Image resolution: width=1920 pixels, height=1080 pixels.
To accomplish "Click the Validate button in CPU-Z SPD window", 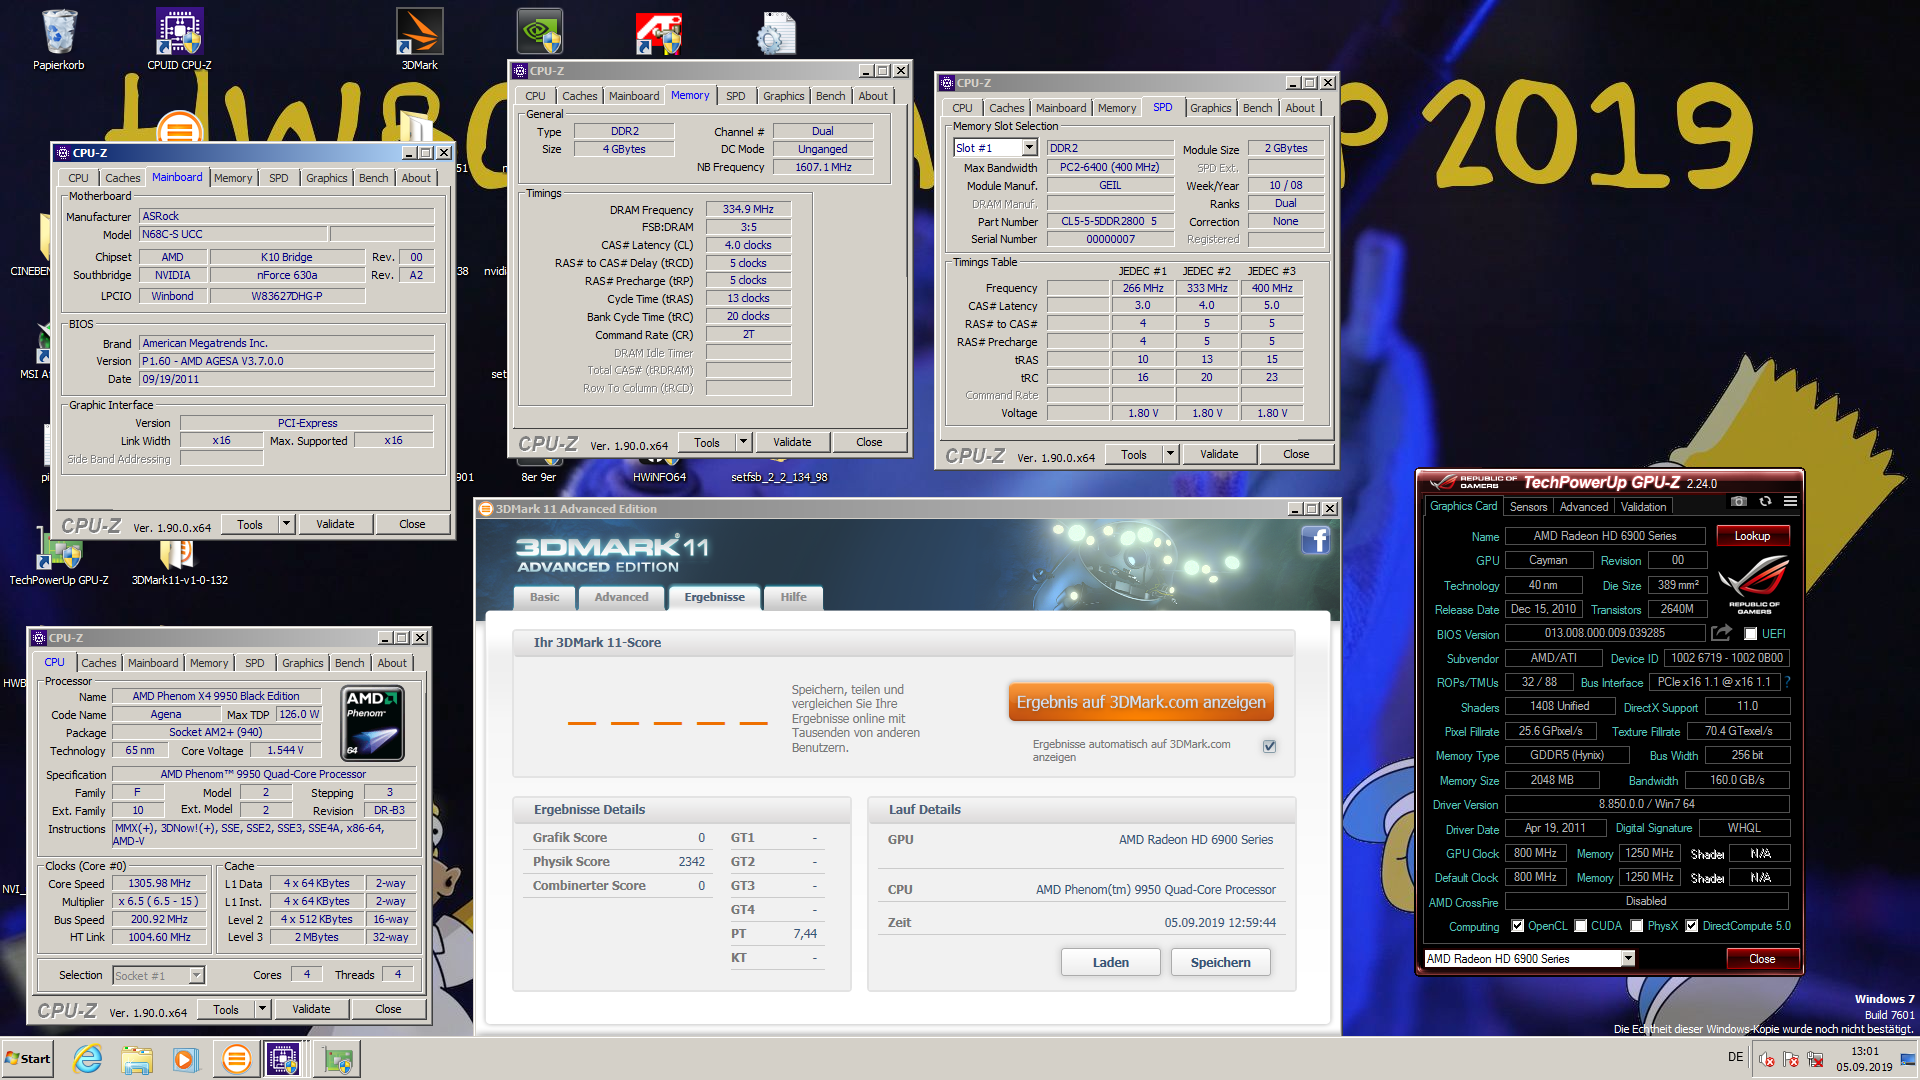I will point(1219,454).
